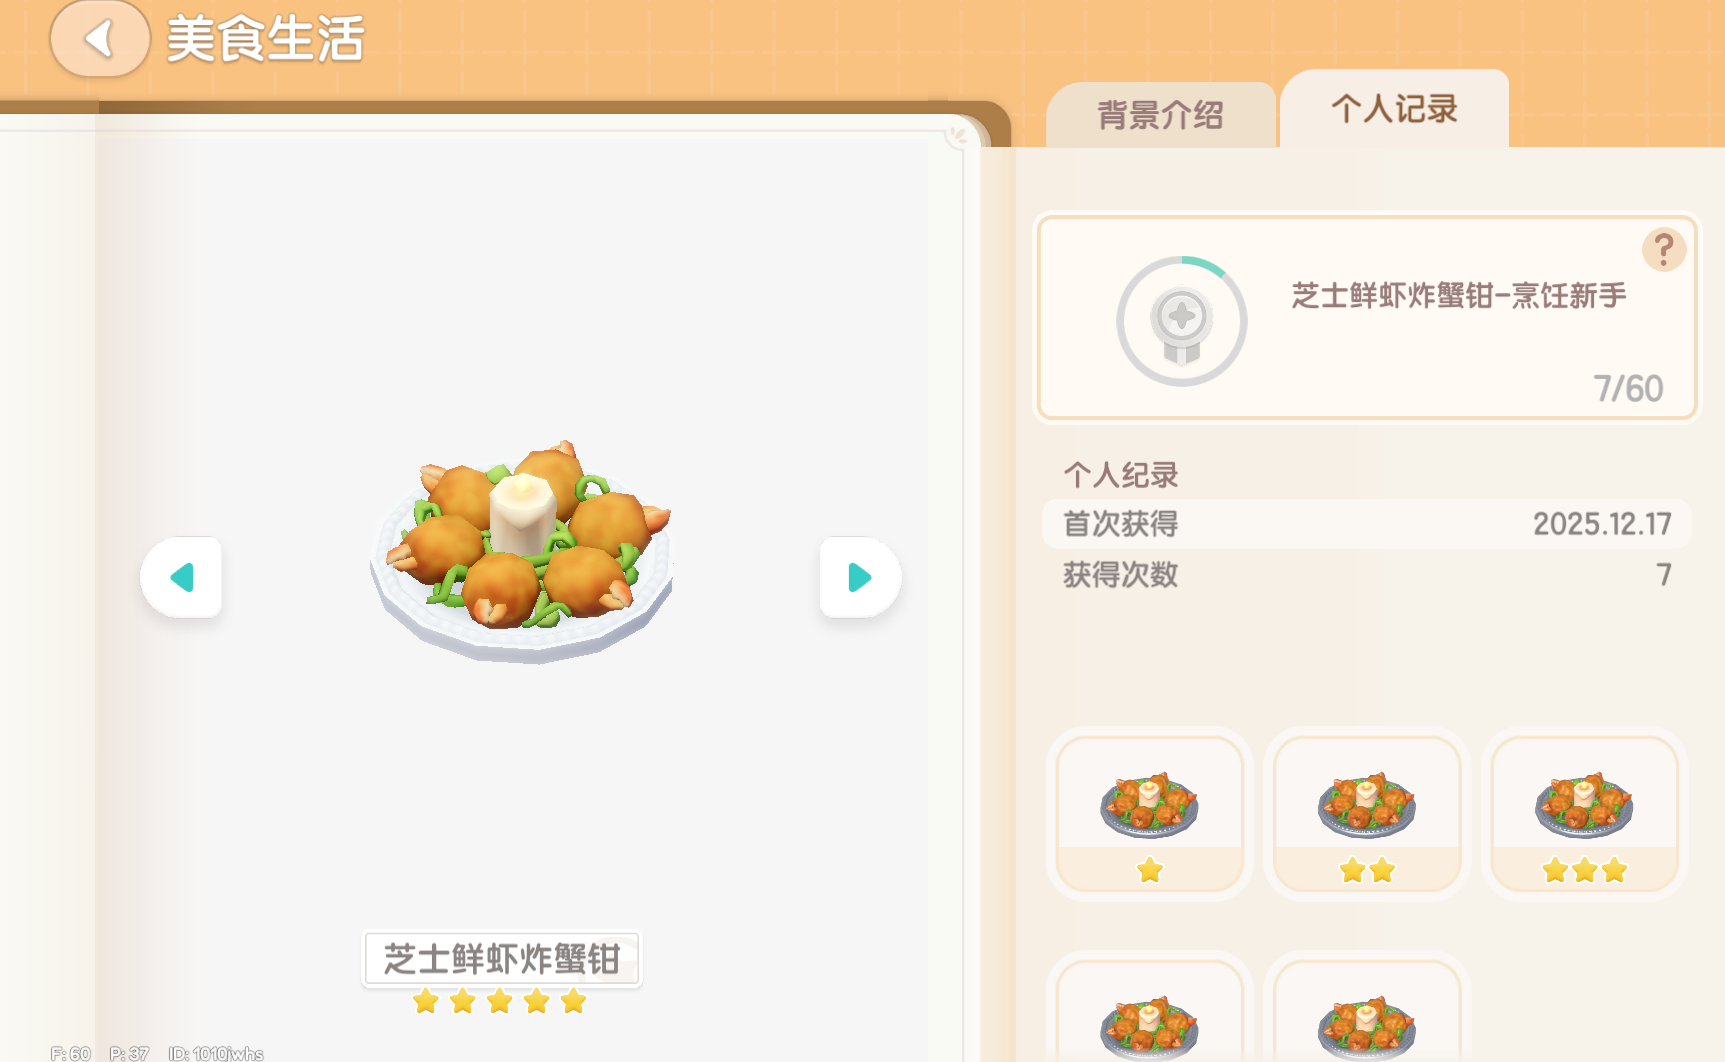
Task: Show the previous dish with left arrow
Action: coord(181,577)
